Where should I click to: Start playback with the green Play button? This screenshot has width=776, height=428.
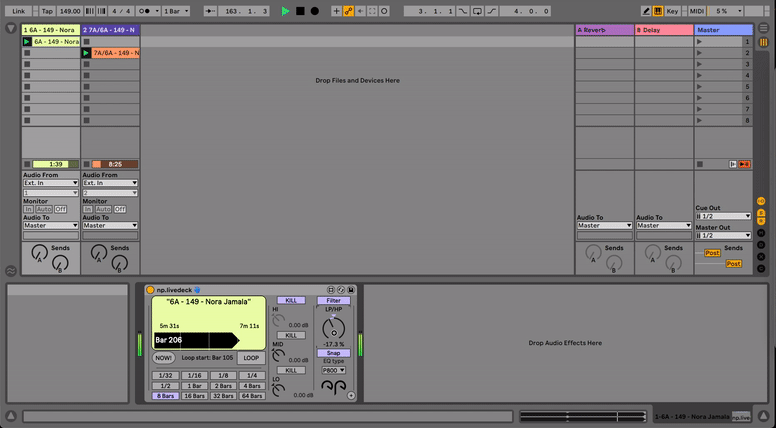pyautogui.click(x=286, y=11)
